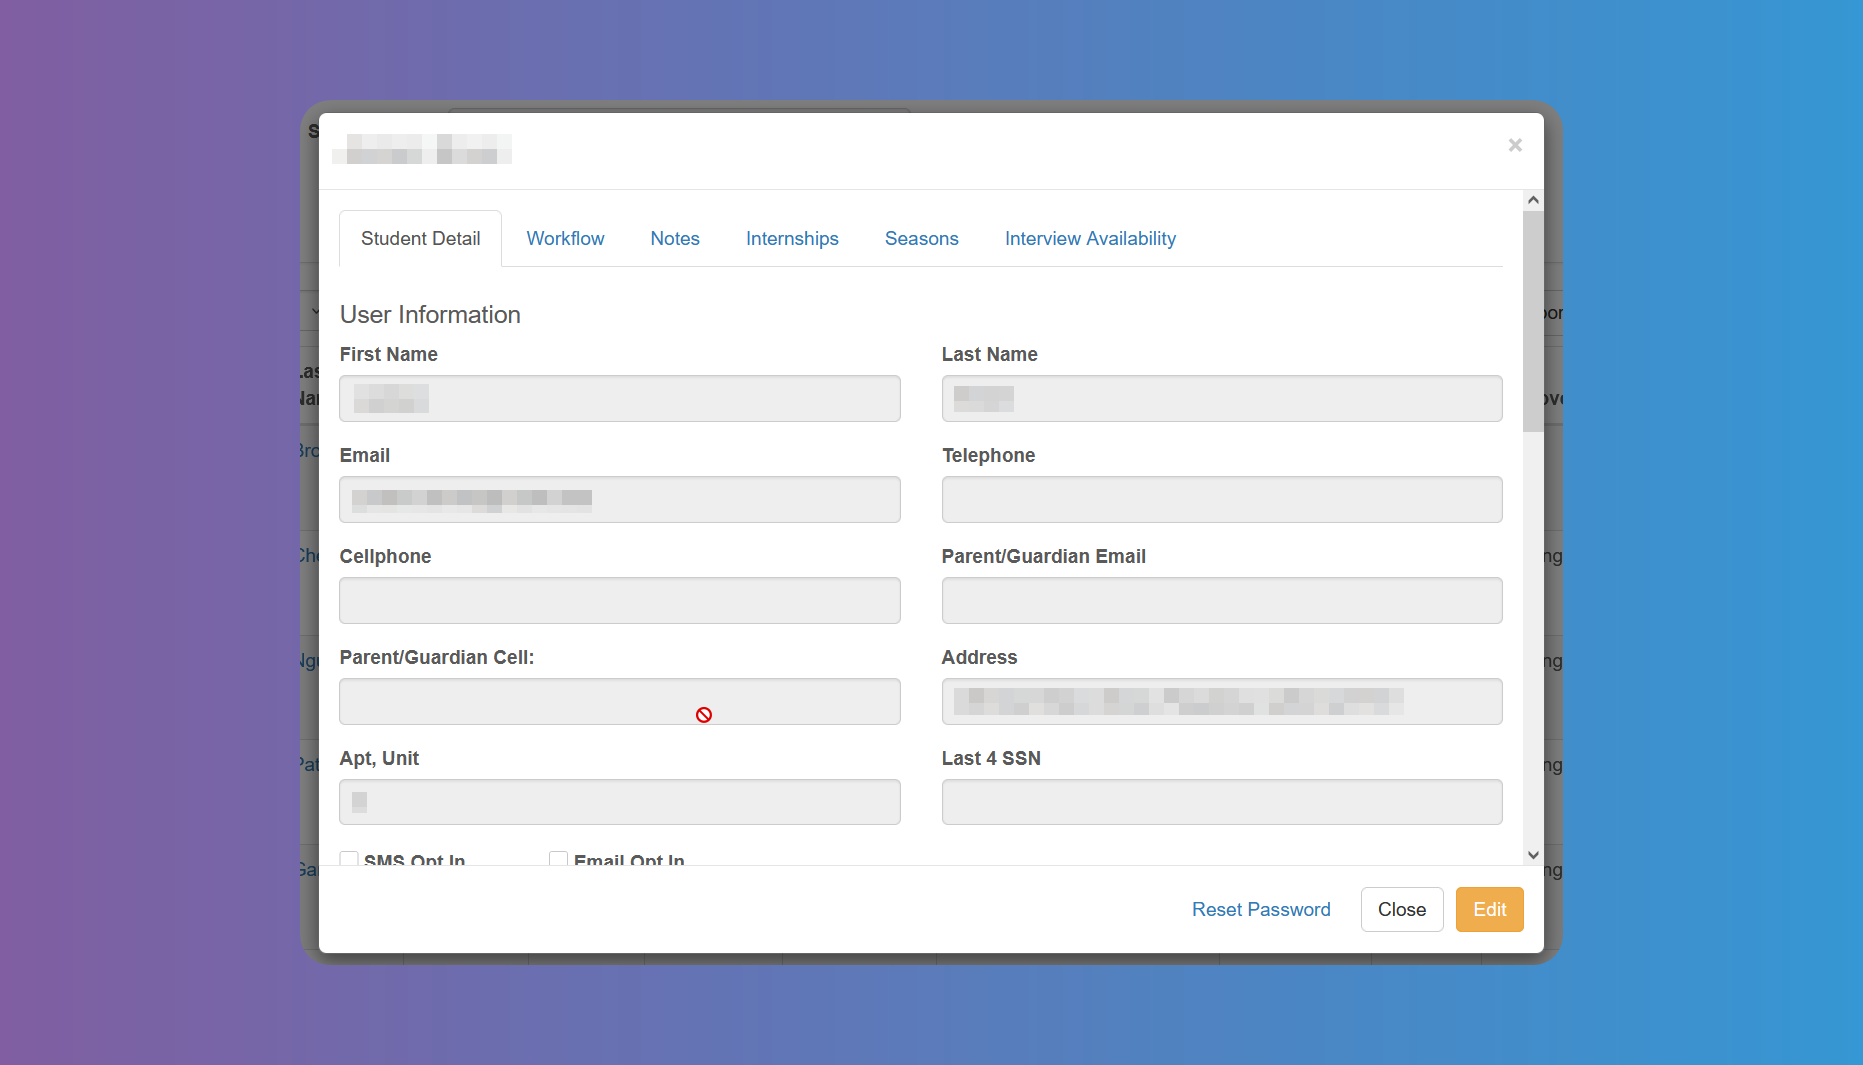The image size is (1863, 1065).
Task: Focus the Cellphone field
Action: [x=619, y=601]
